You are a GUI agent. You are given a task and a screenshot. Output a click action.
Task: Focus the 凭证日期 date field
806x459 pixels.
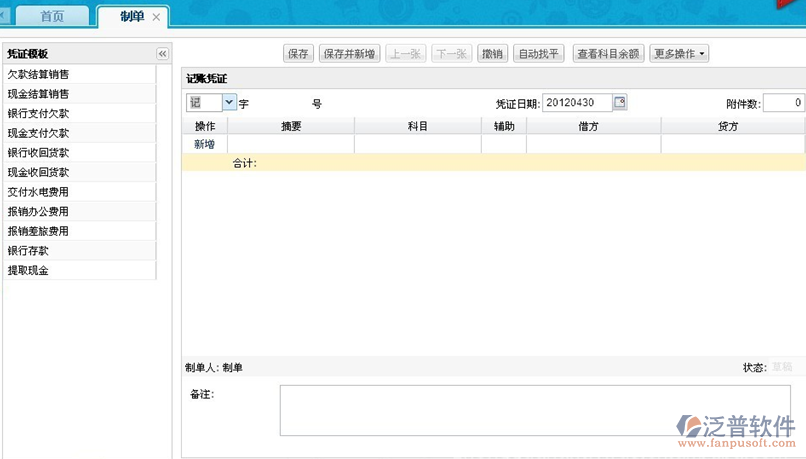pyautogui.click(x=576, y=103)
